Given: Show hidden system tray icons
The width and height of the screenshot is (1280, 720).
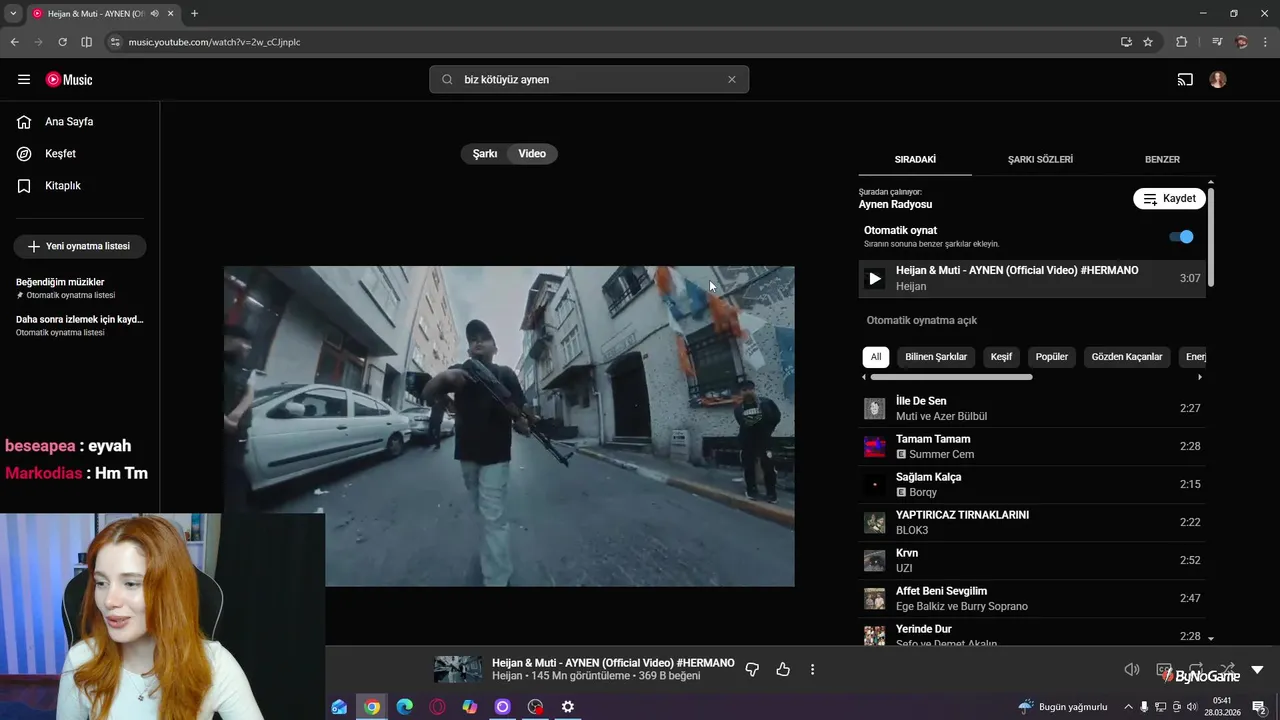Looking at the screenshot, I should 1129,707.
